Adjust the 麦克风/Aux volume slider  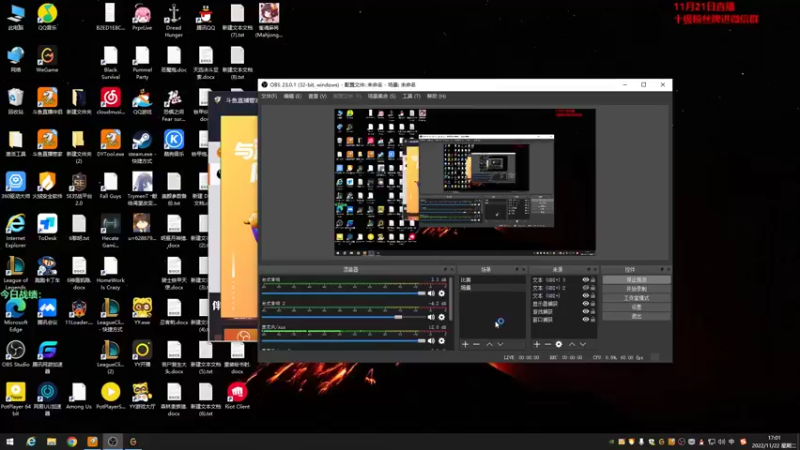coord(343,340)
